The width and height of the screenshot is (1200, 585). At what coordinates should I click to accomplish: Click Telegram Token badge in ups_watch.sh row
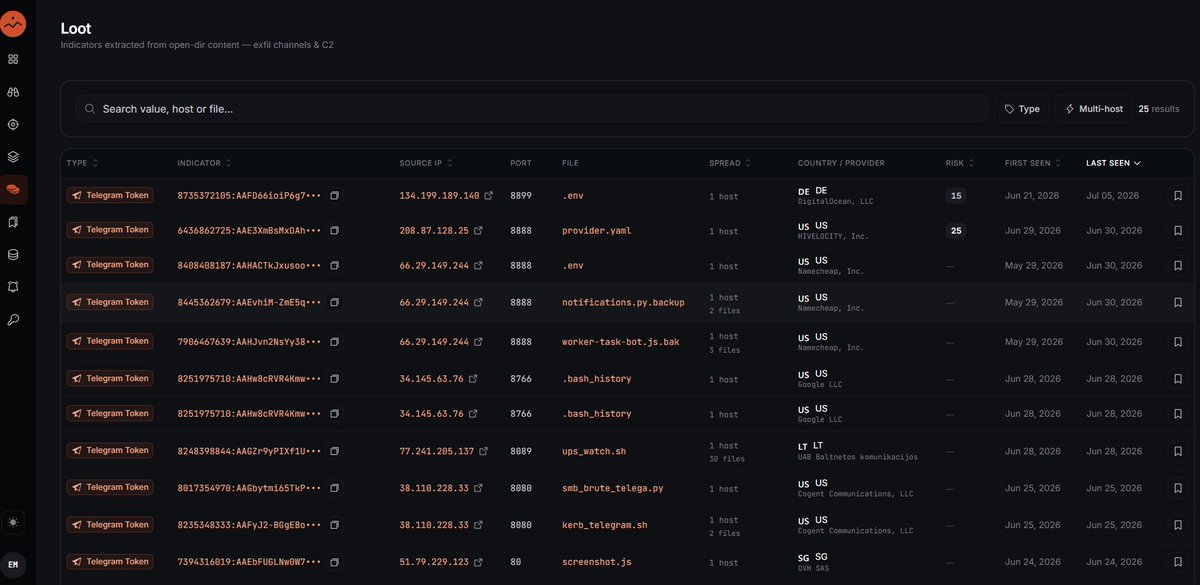110,451
